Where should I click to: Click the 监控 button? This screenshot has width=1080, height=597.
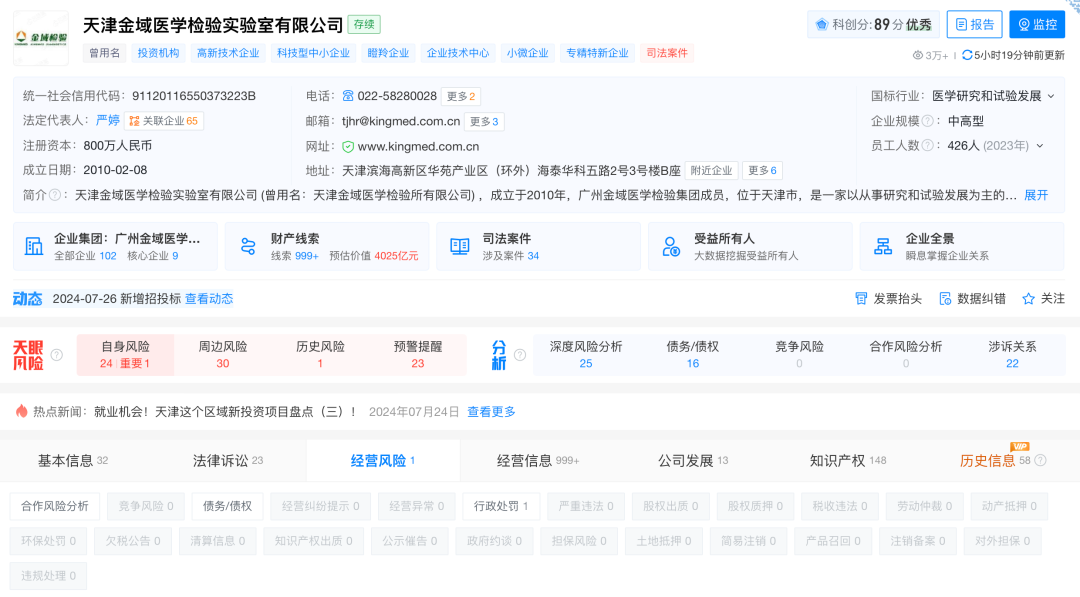[1037, 25]
